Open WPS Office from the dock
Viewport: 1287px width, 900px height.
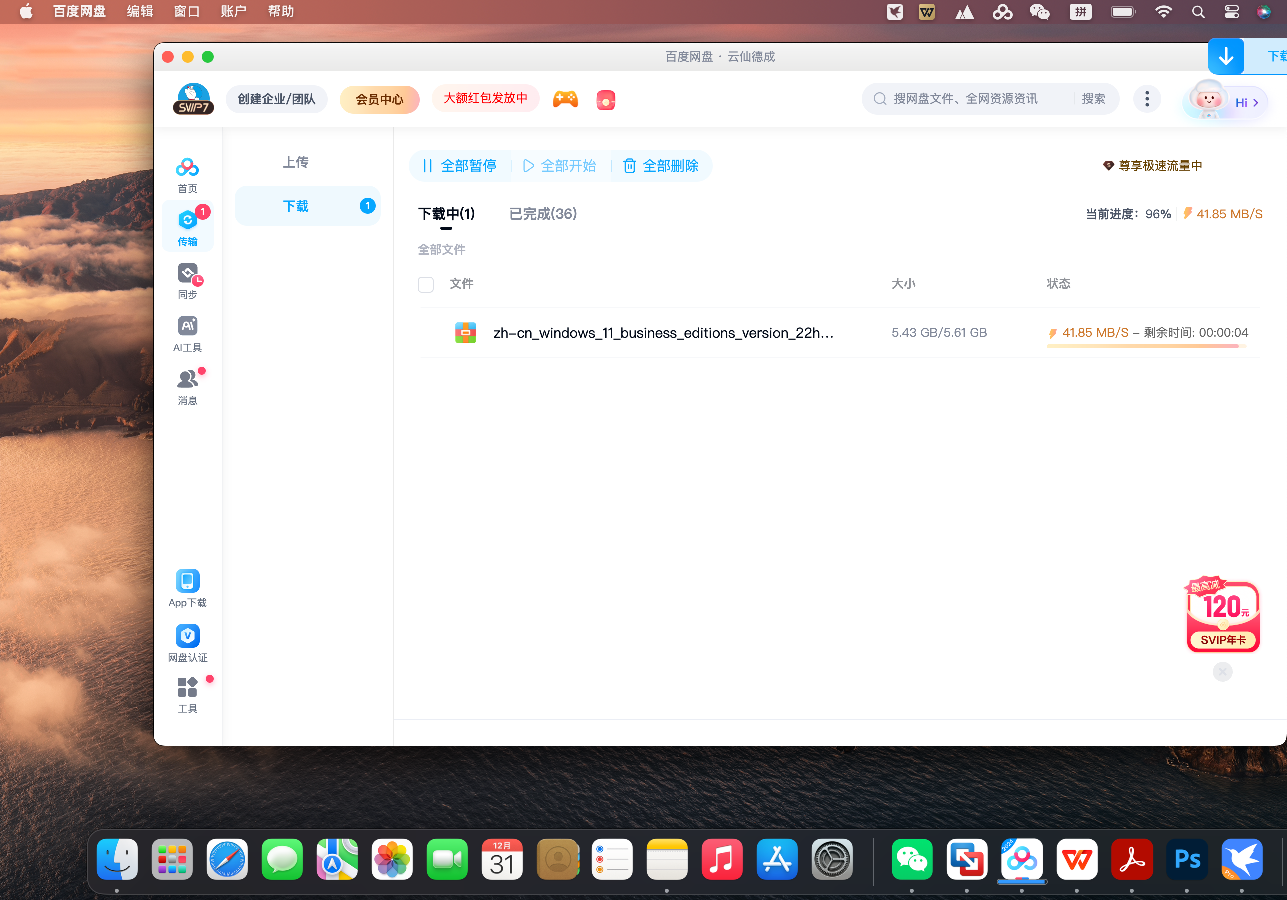point(1077,859)
